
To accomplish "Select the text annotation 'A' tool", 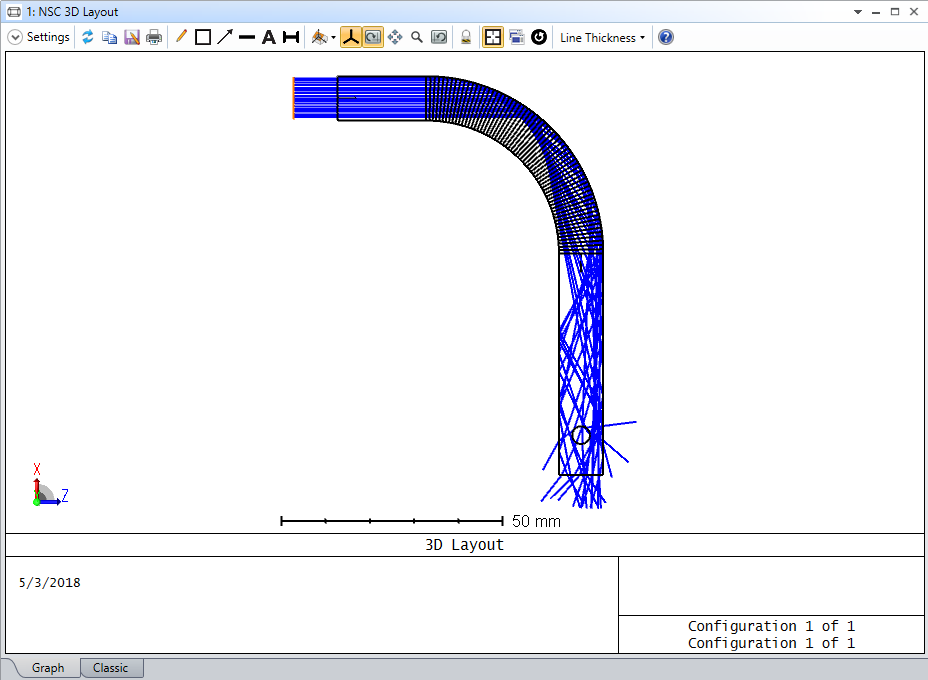I will point(268,37).
